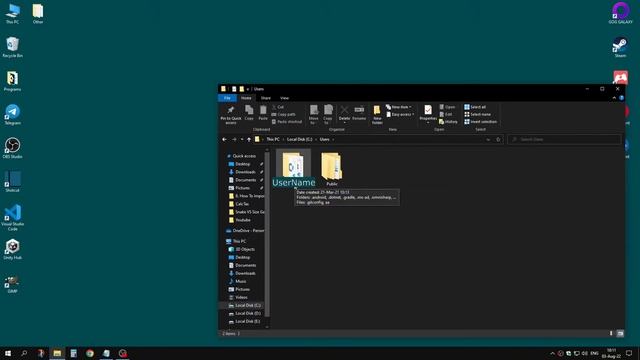Open the File tab

[x=227, y=98]
